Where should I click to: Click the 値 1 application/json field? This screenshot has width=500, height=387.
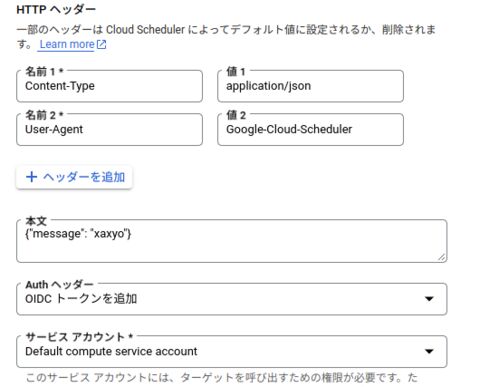click(310, 86)
